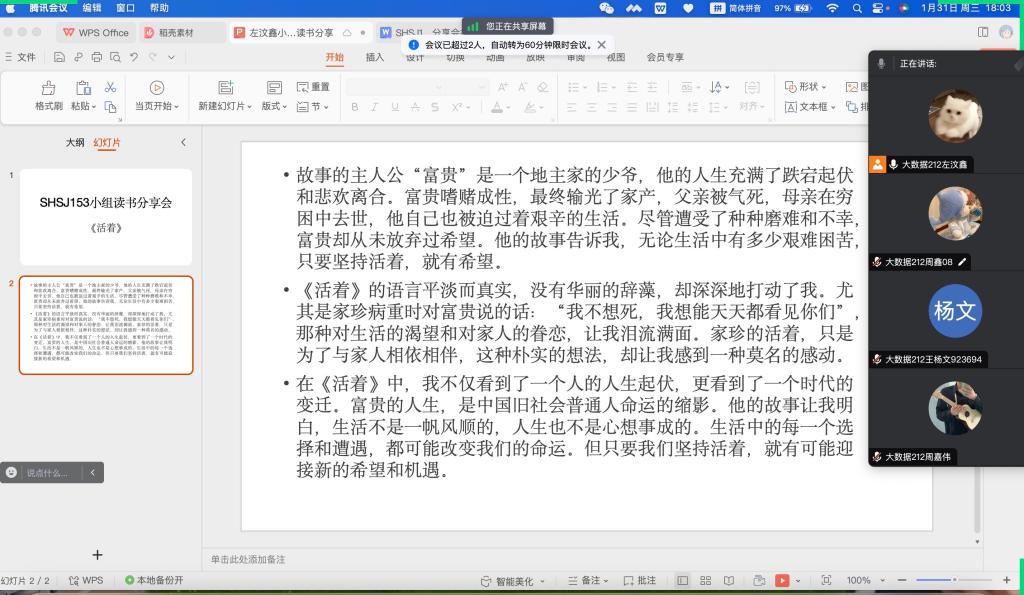Expand the 版式 layout dropdown

click(x=274, y=106)
